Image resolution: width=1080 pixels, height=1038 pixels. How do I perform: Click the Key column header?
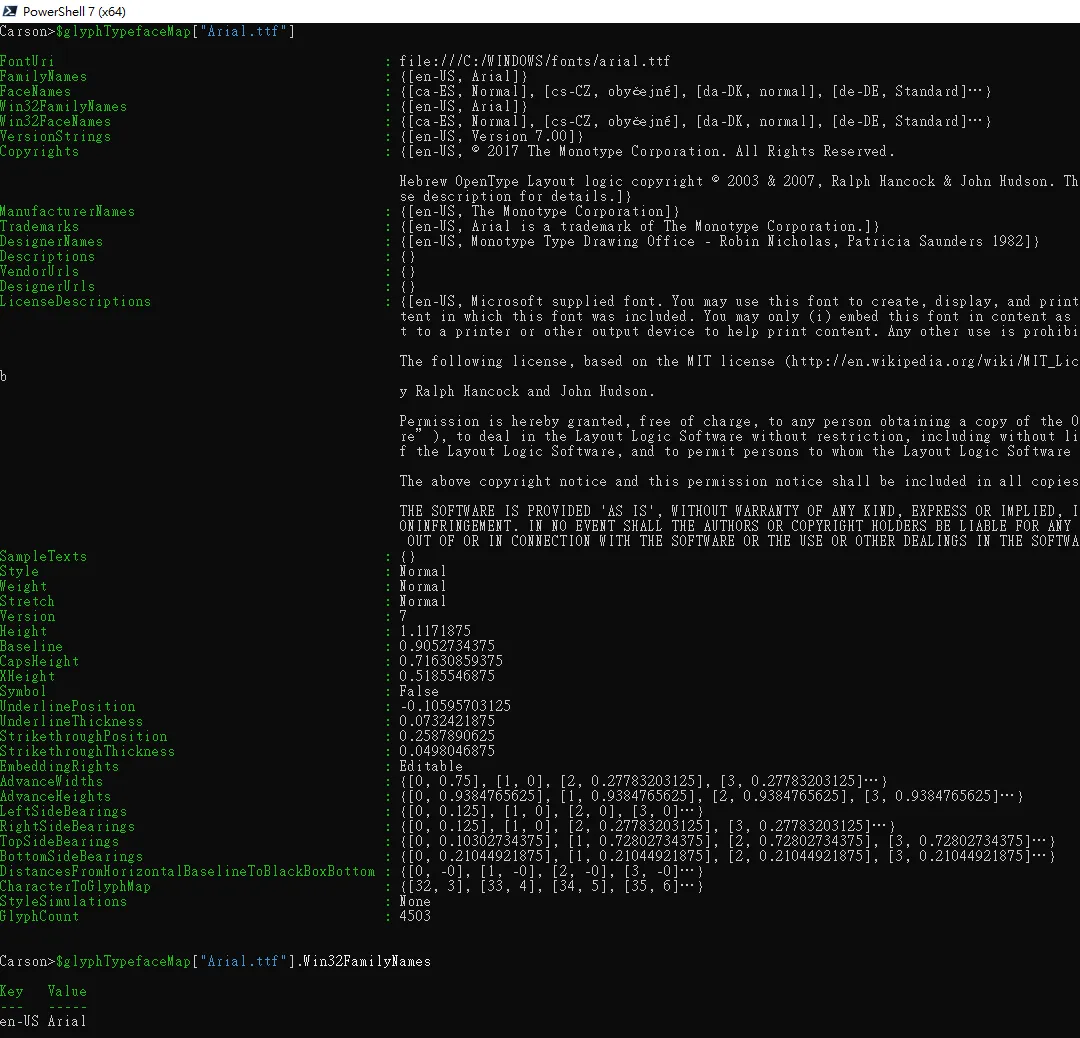tap(12, 991)
